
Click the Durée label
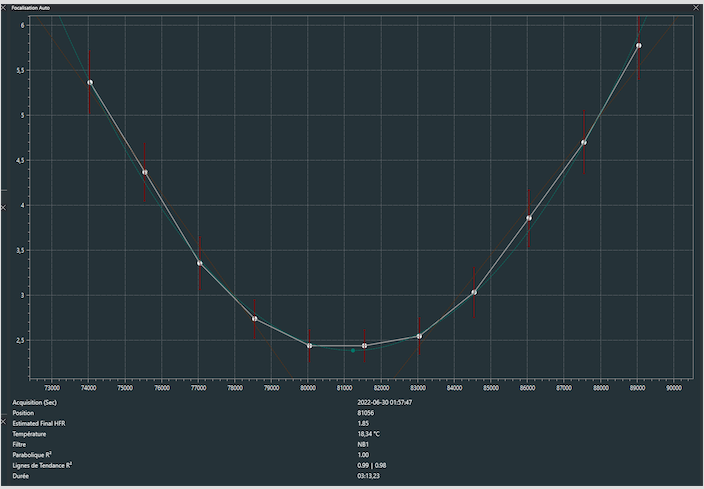click(x=21, y=476)
